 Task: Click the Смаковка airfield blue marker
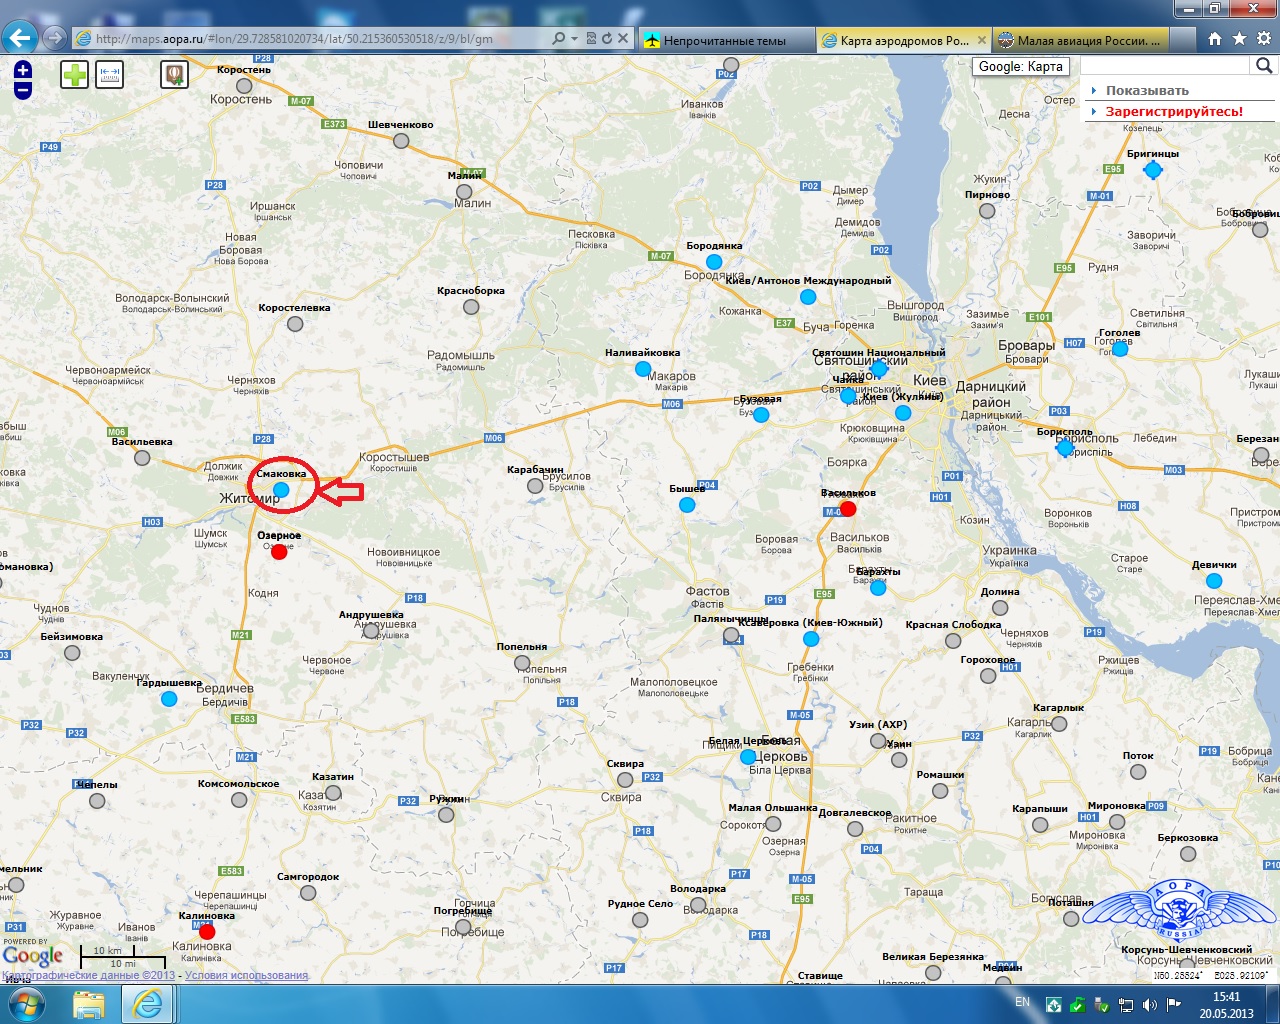(x=281, y=490)
